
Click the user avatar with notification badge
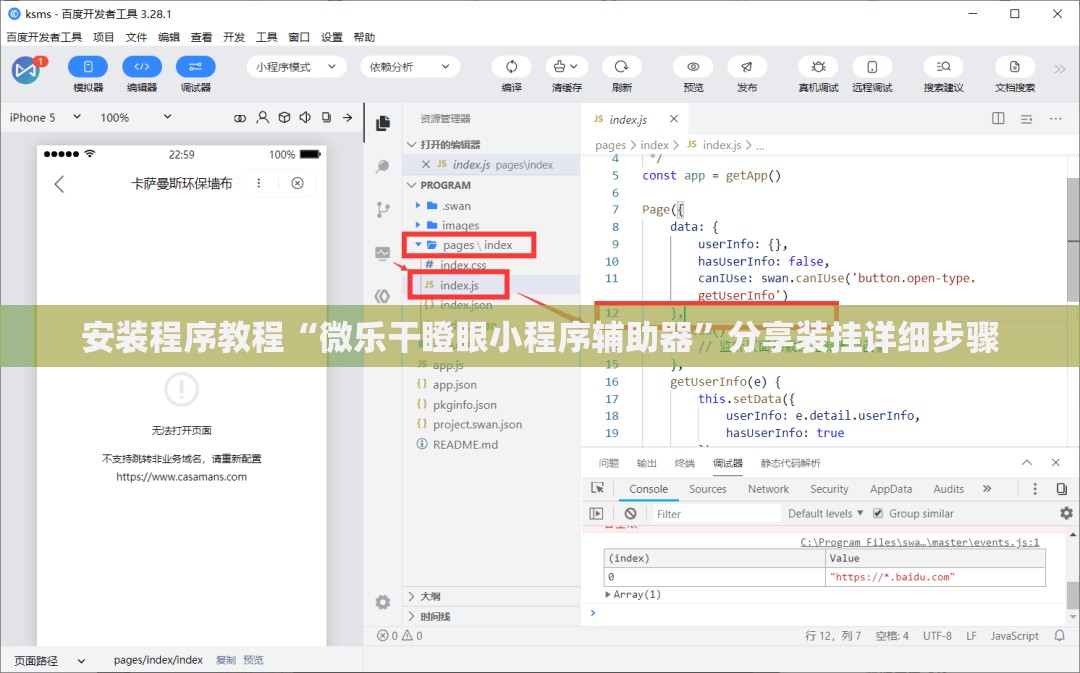(x=27, y=70)
